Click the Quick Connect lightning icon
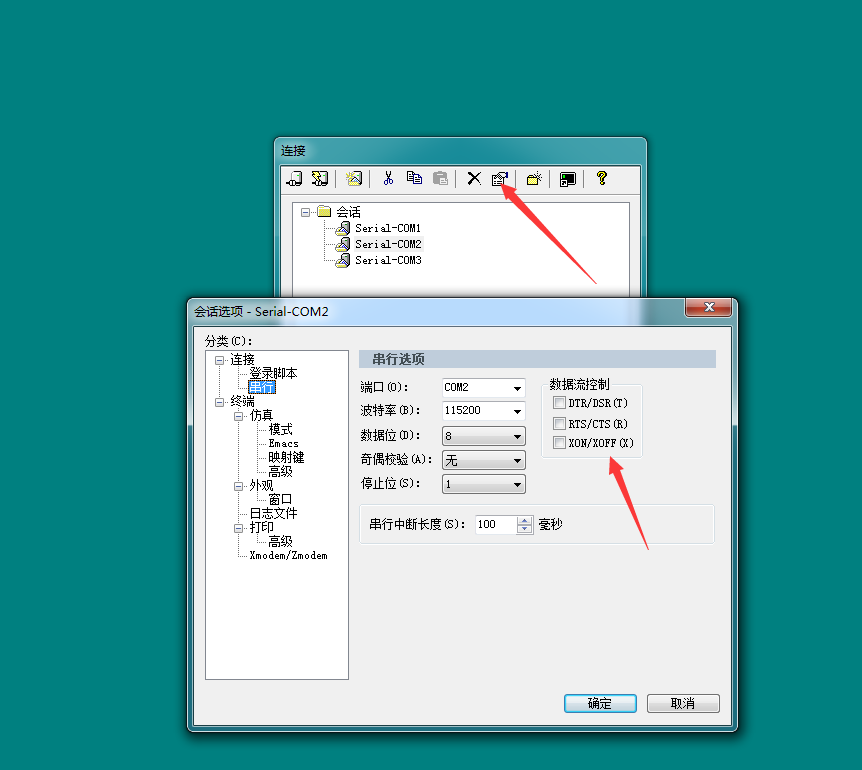862x770 pixels. coord(319,179)
